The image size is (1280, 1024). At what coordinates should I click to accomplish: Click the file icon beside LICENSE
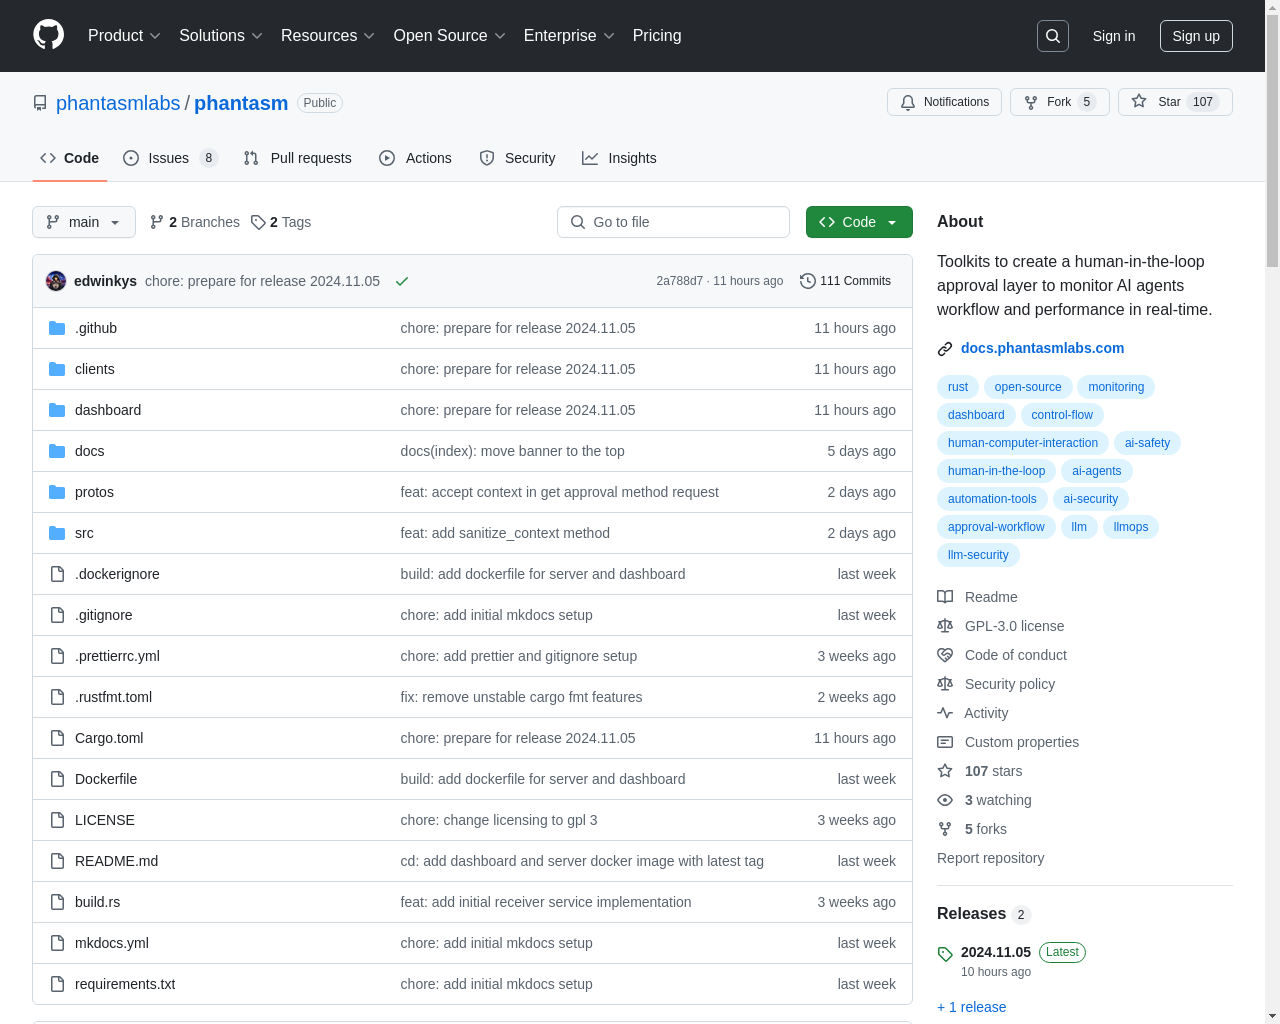[57, 820]
